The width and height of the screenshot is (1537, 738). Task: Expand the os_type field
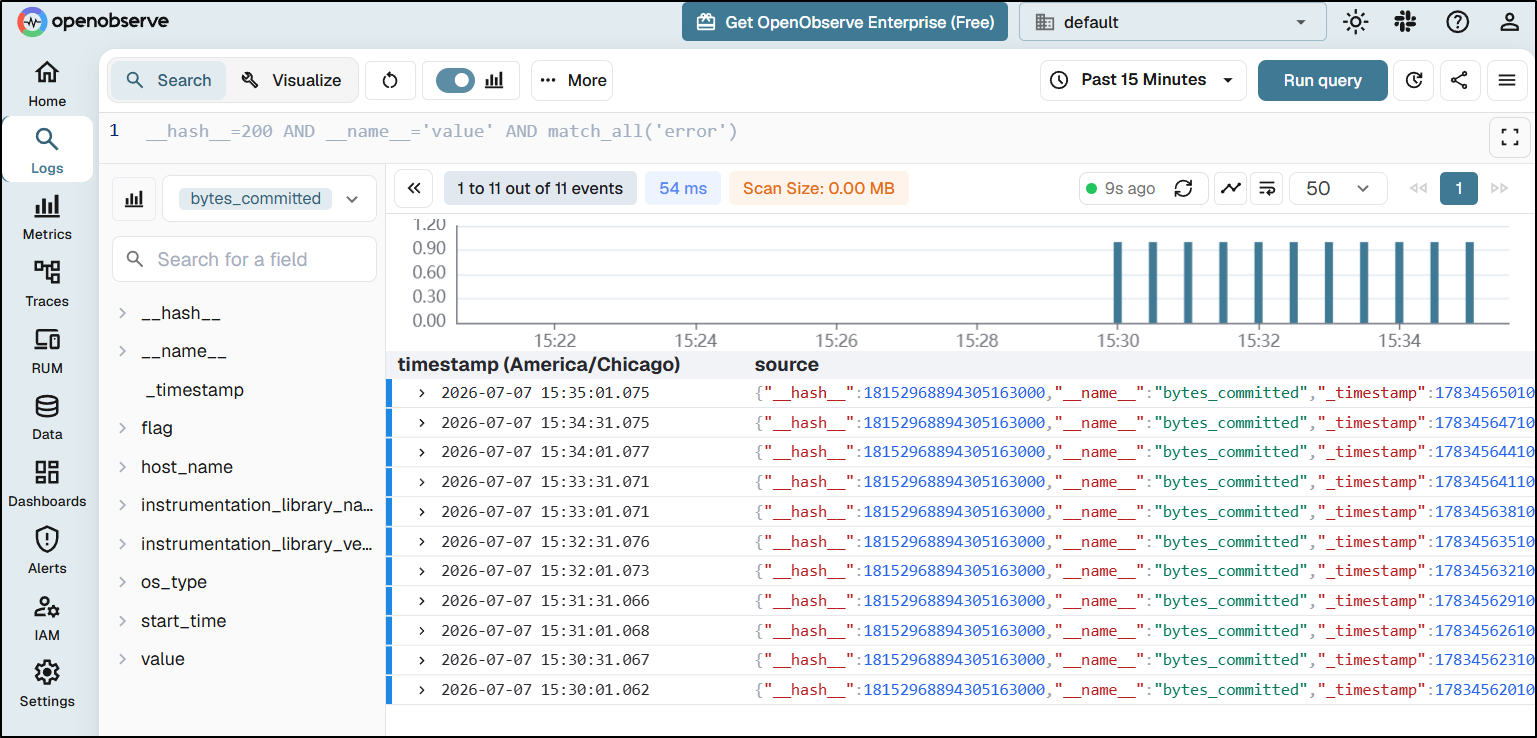click(123, 582)
